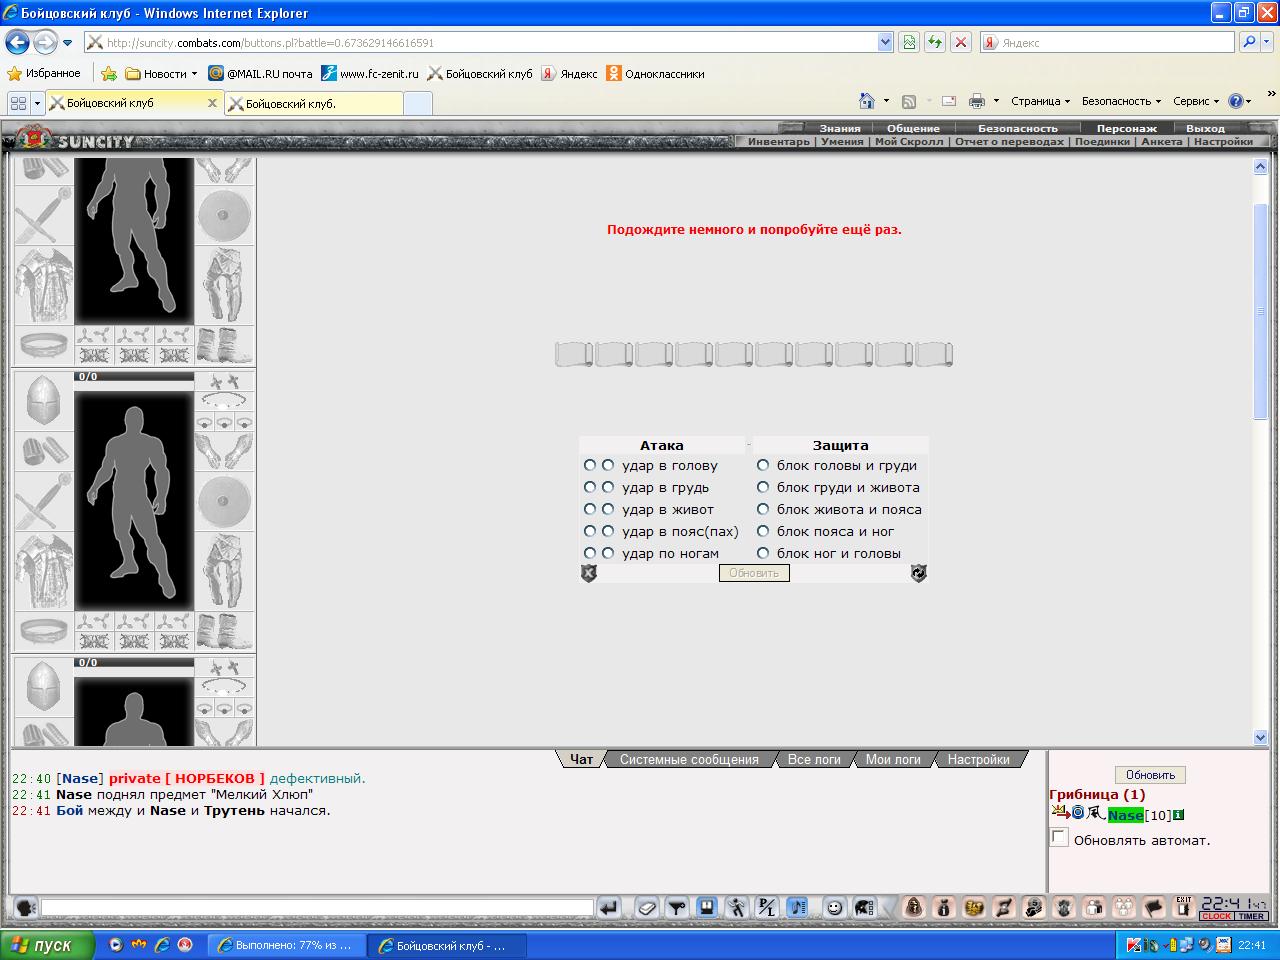Switch to the 'Системные сообщения' tab

tap(689, 760)
